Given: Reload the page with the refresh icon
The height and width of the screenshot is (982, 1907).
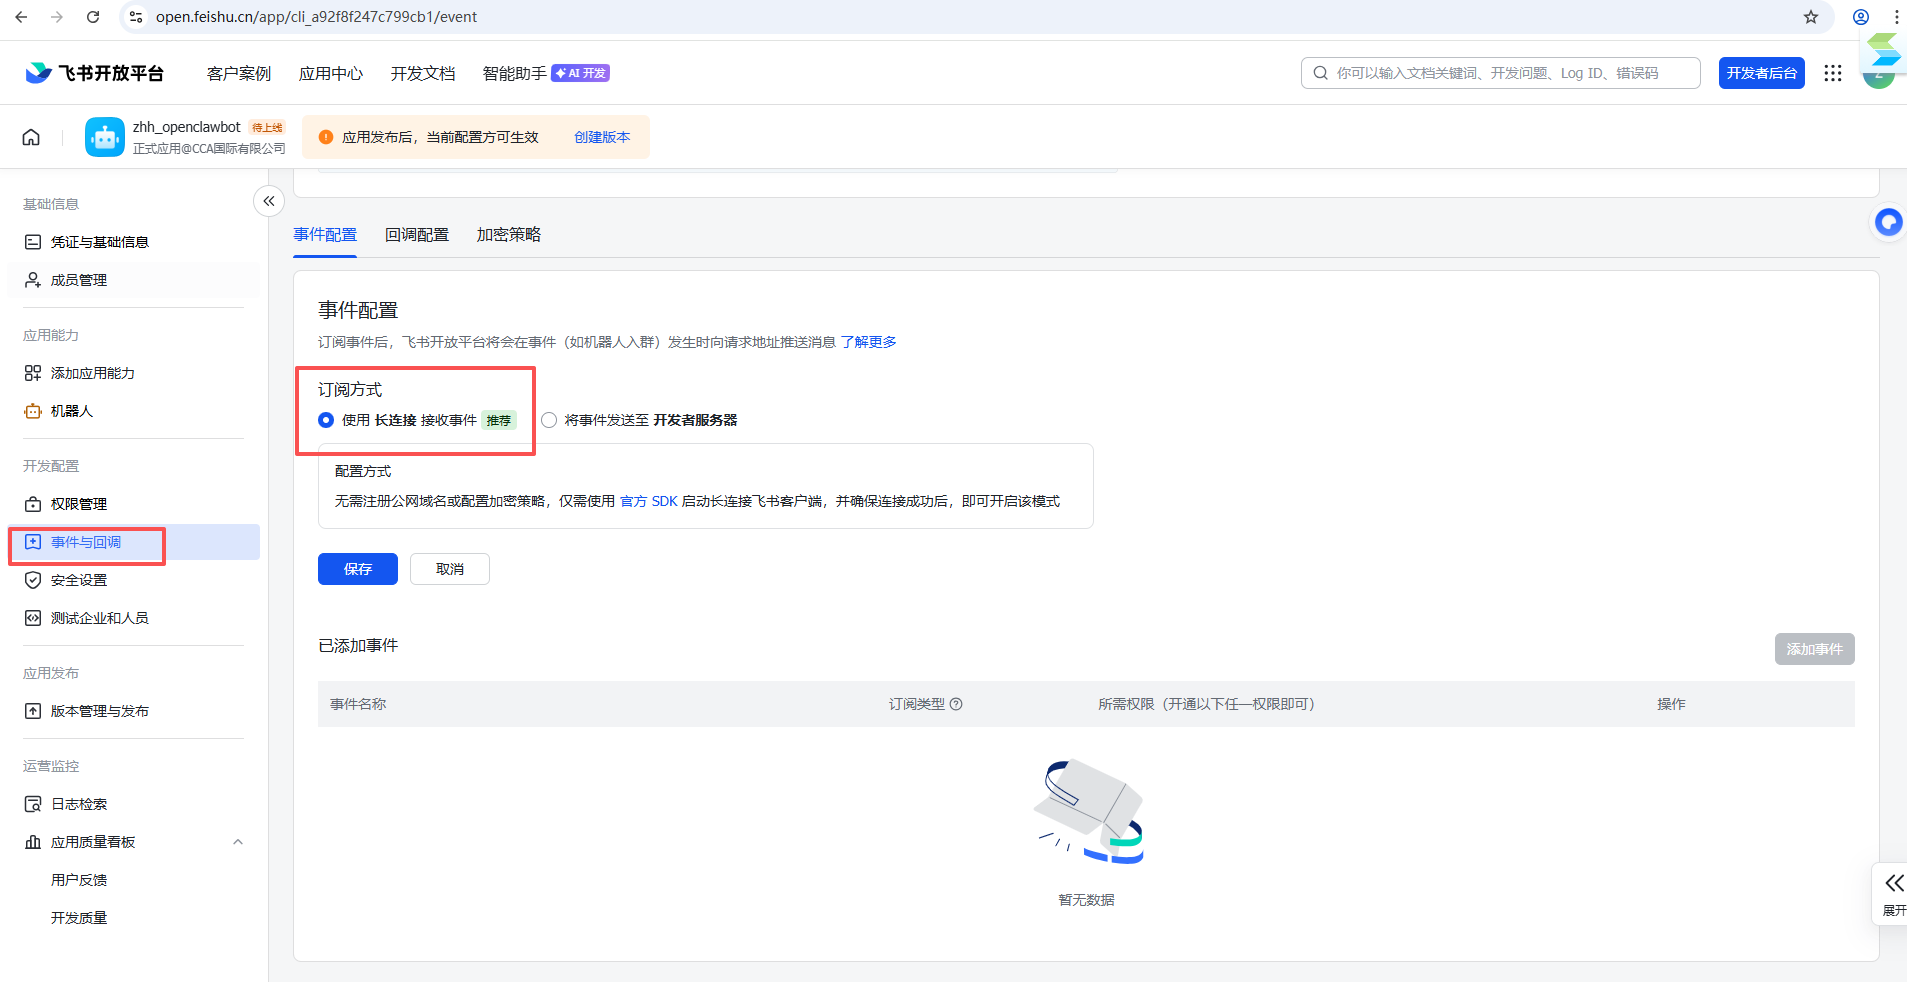Looking at the screenshot, I should tap(93, 17).
